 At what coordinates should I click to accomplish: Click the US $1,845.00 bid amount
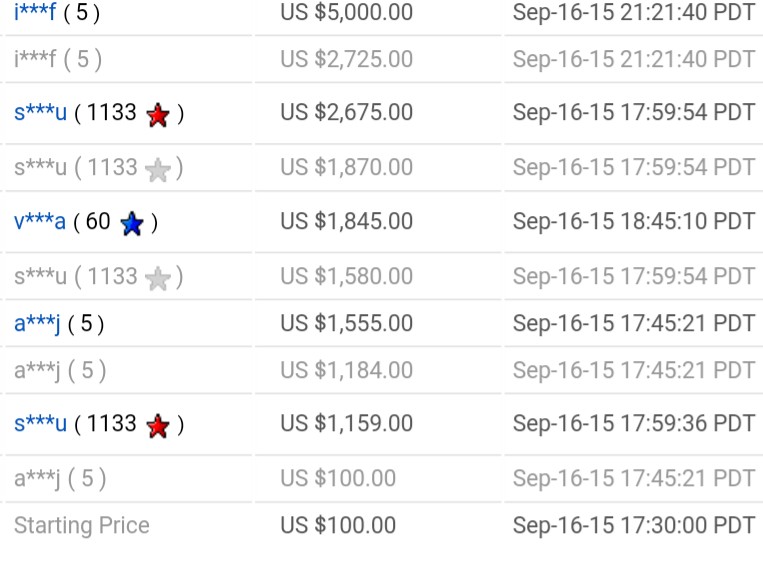pos(346,222)
